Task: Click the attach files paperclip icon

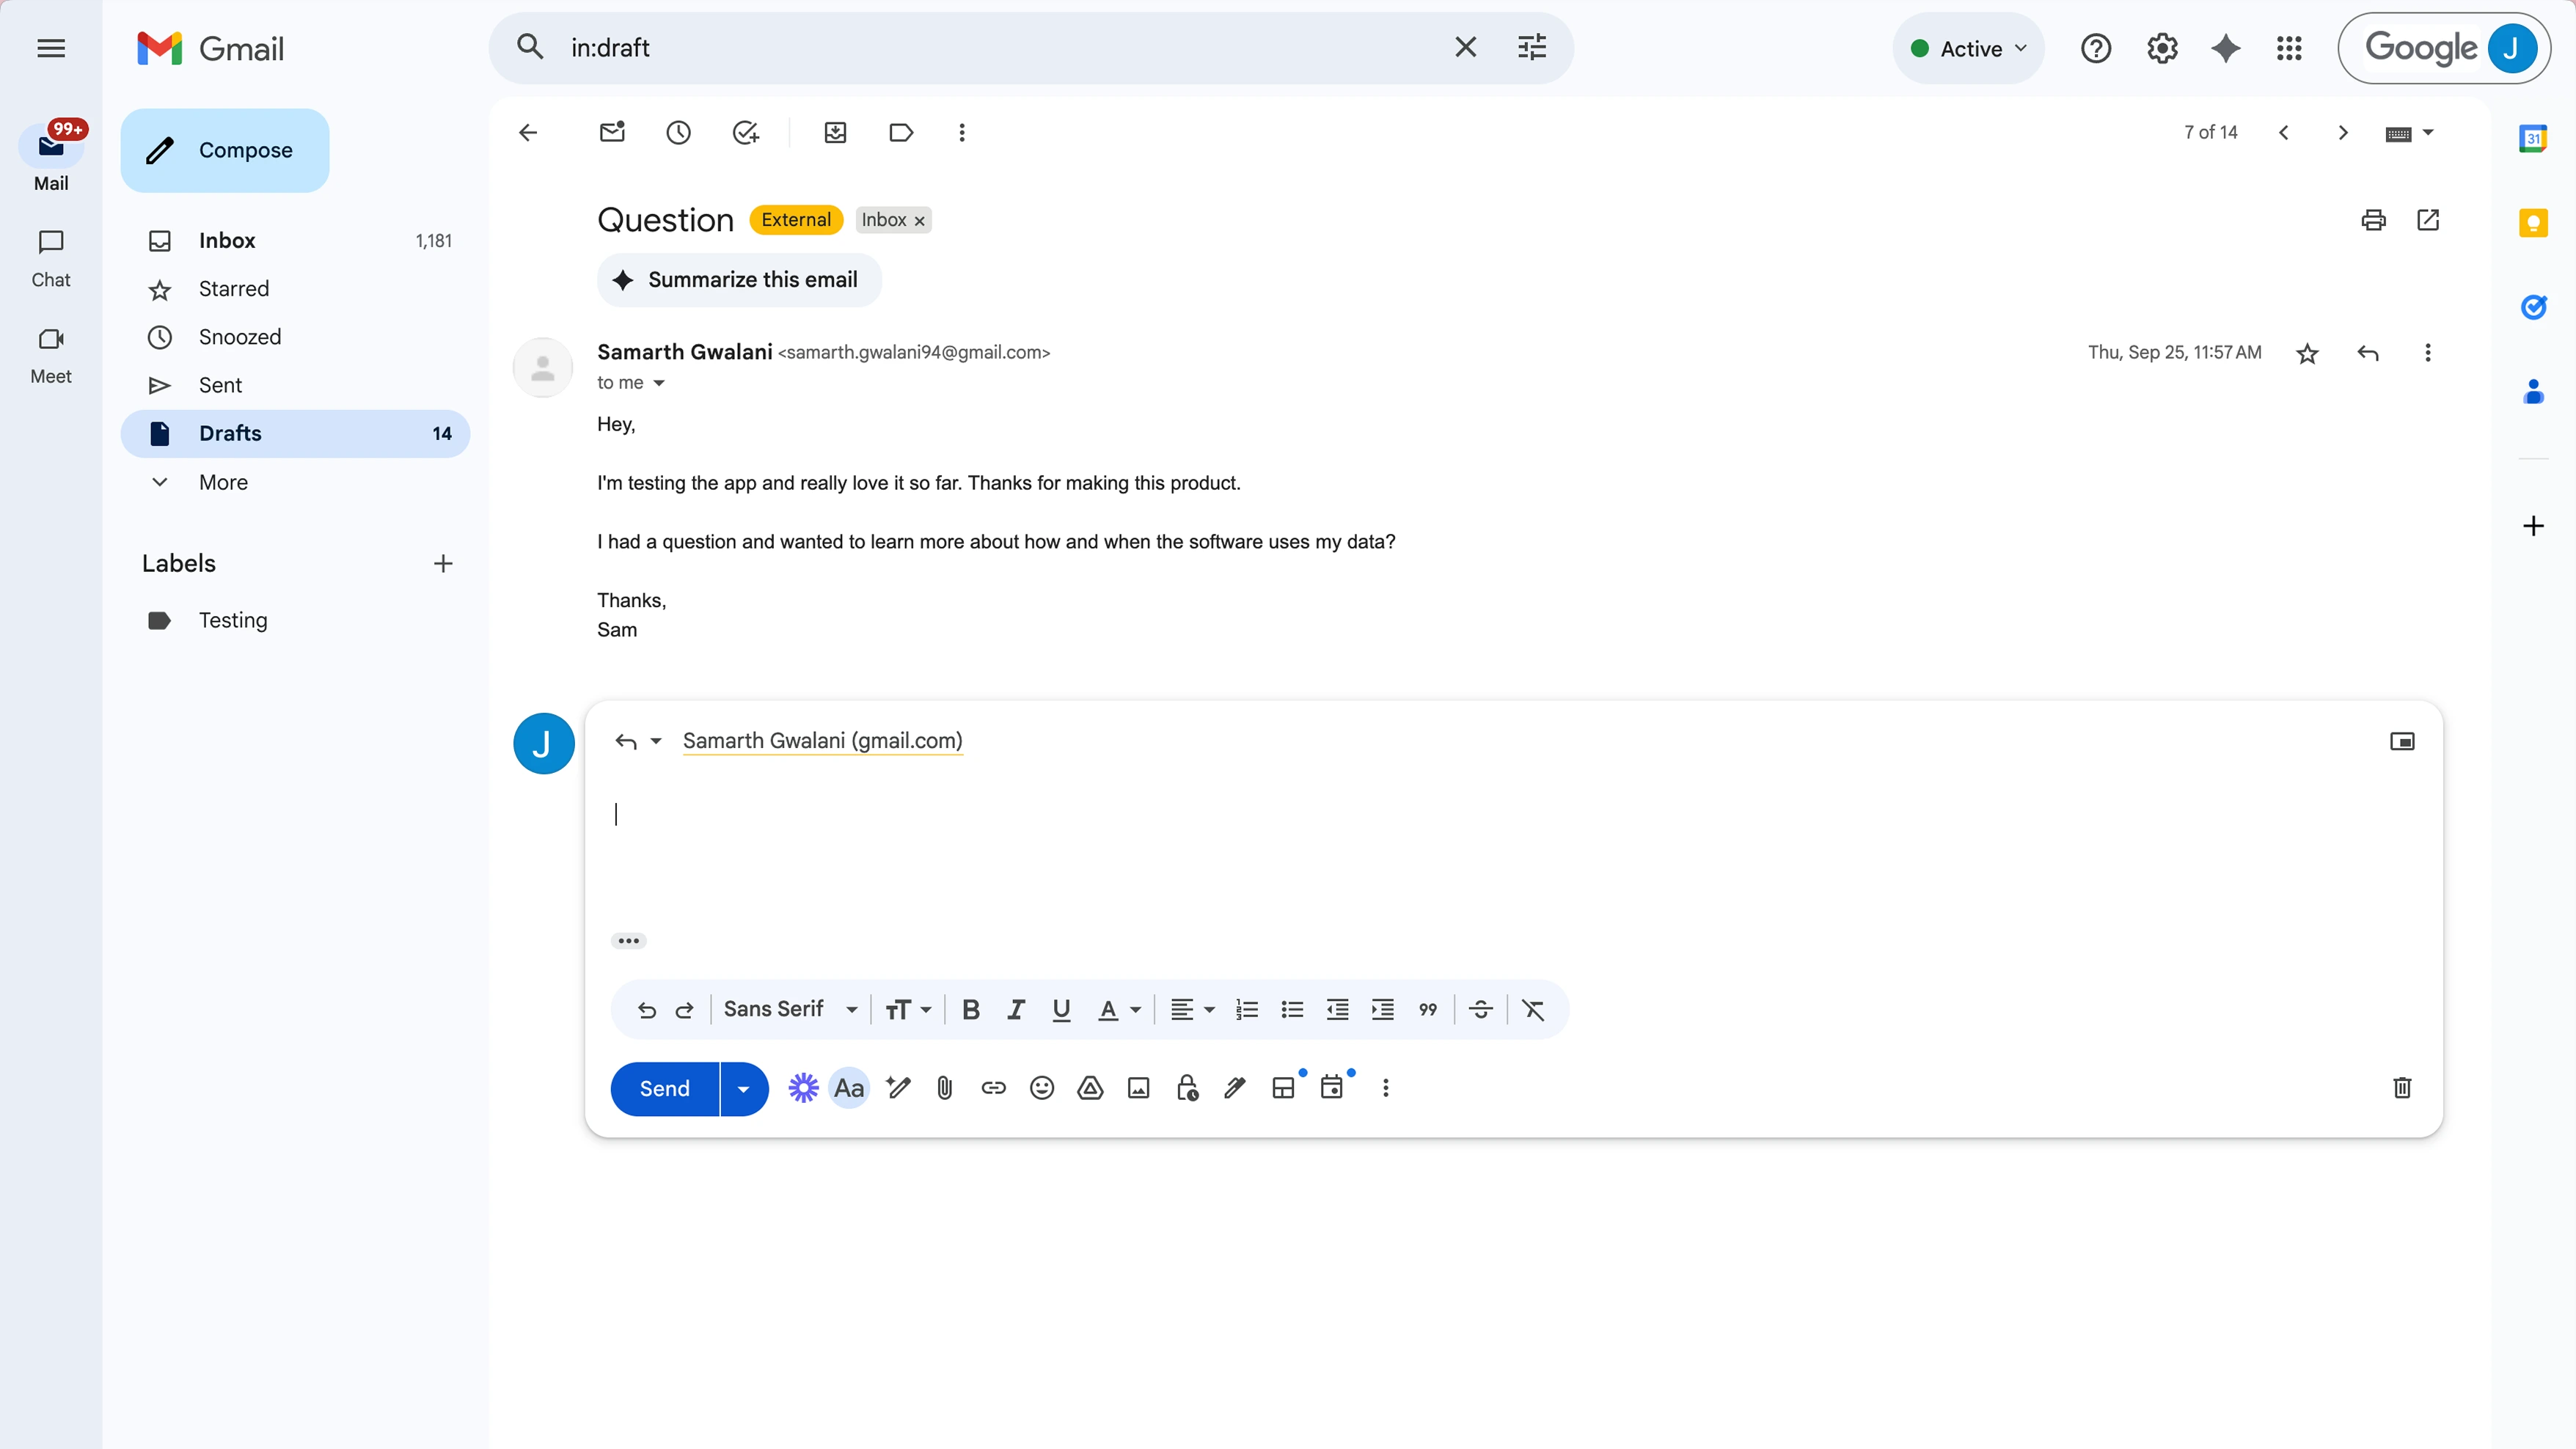Action: coord(944,1088)
